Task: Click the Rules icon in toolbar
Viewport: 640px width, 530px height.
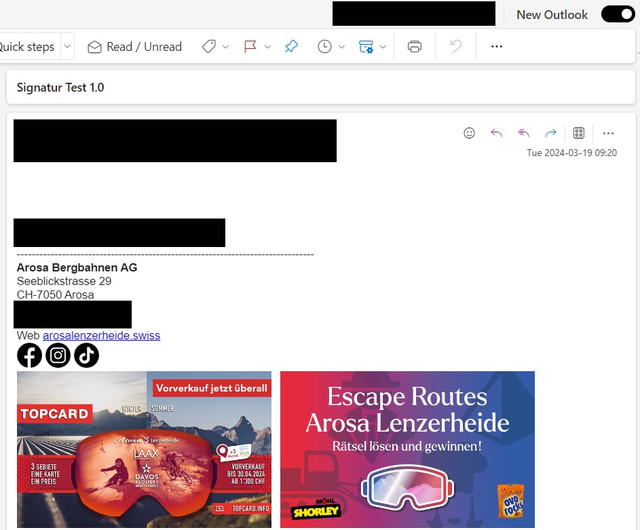Action: point(366,47)
